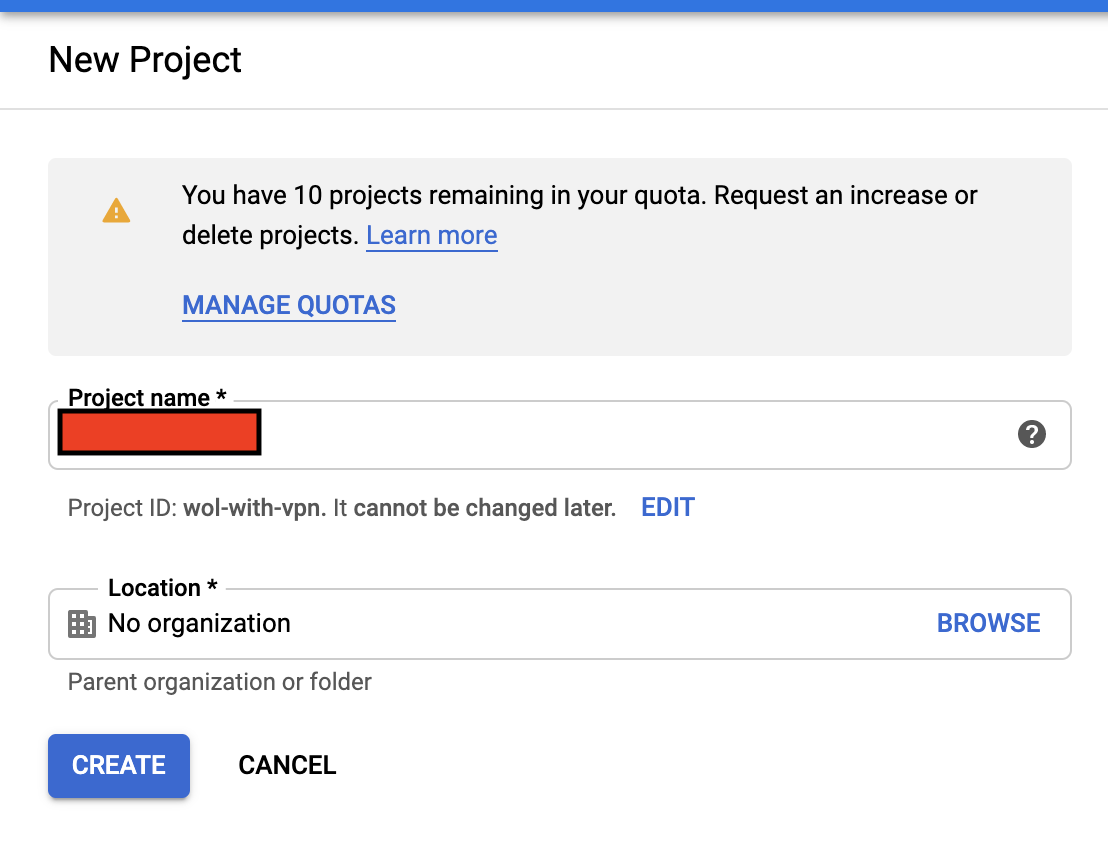Image resolution: width=1108 pixels, height=852 pixels.
Task: Click the New Project page heading
Action: click(145, 60)
